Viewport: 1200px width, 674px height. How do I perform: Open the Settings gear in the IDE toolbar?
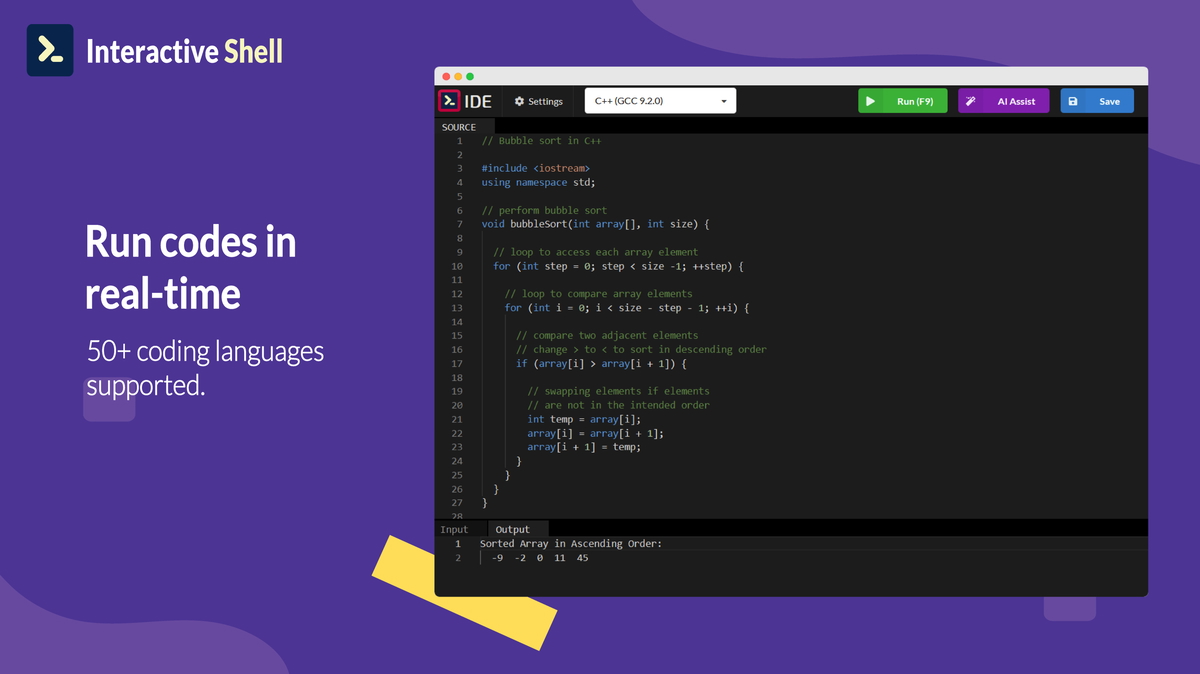(x=536, y=100)
